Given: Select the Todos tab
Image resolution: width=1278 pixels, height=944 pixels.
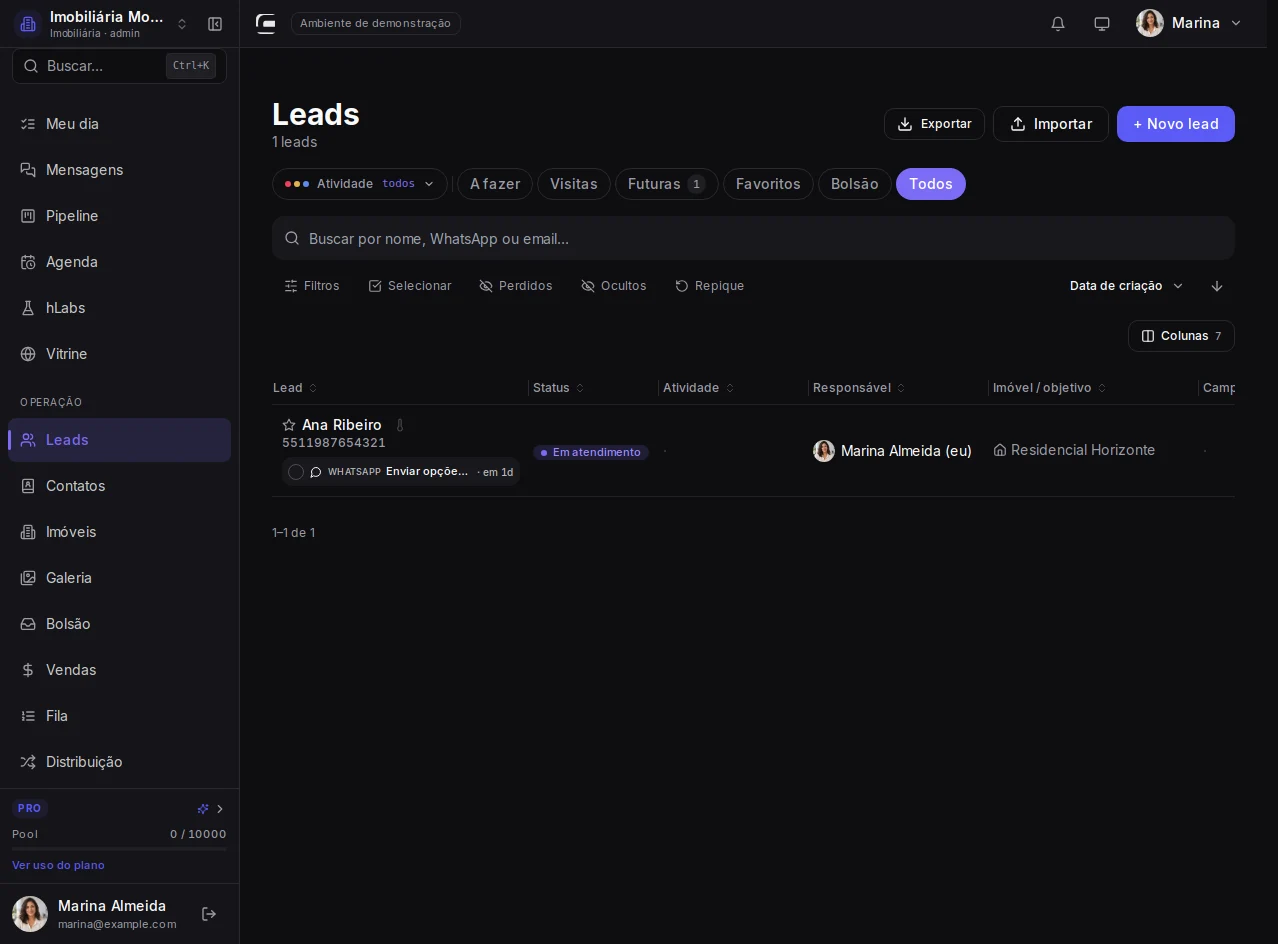Looking at the screenshot, I should click(931, 184).
